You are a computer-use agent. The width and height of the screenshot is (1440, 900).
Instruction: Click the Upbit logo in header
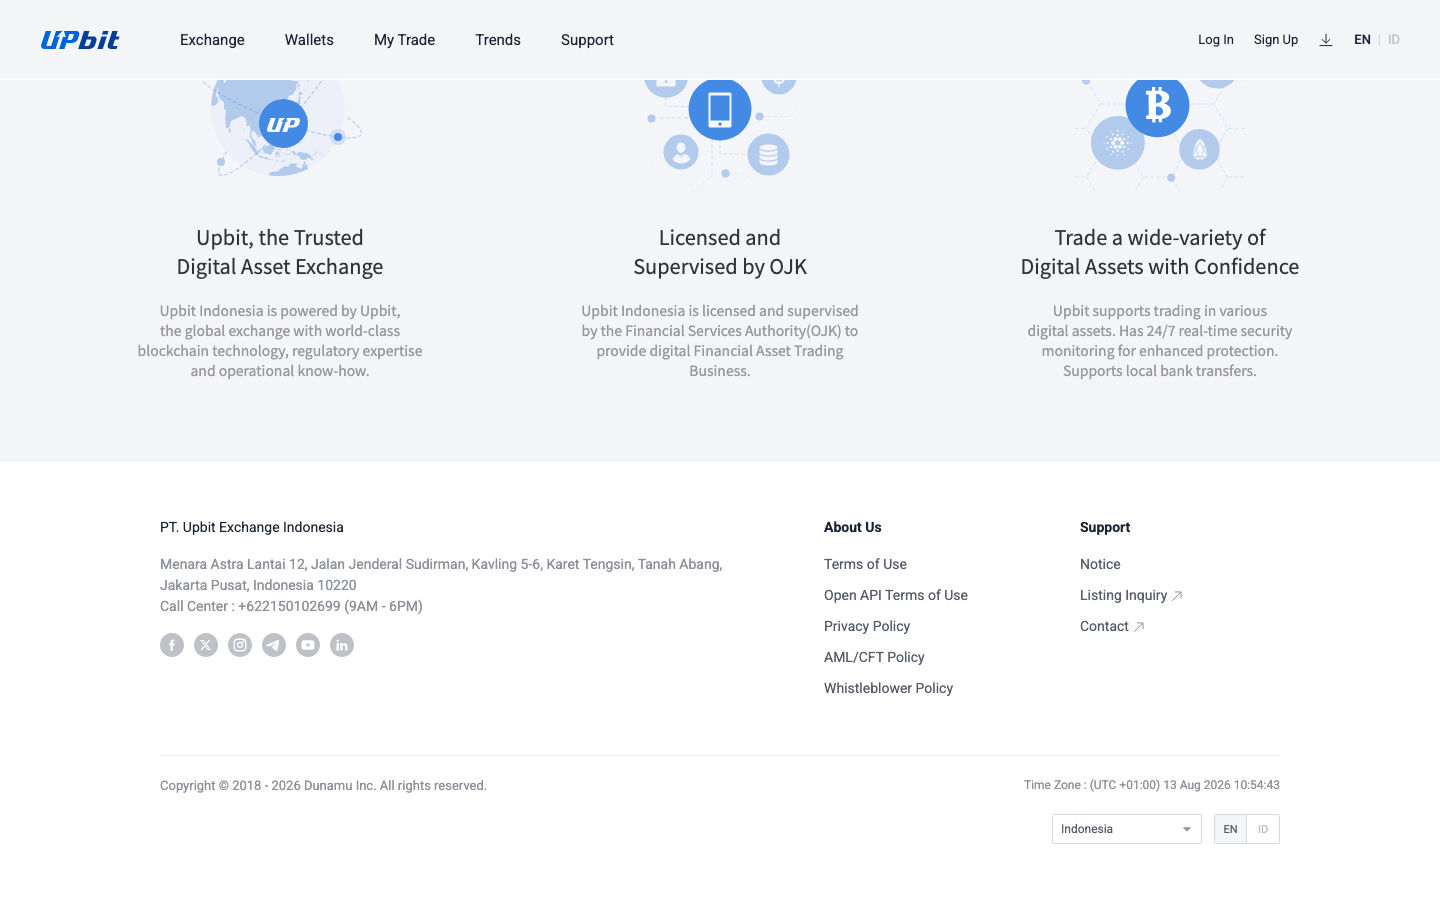[x=80, y=40]
